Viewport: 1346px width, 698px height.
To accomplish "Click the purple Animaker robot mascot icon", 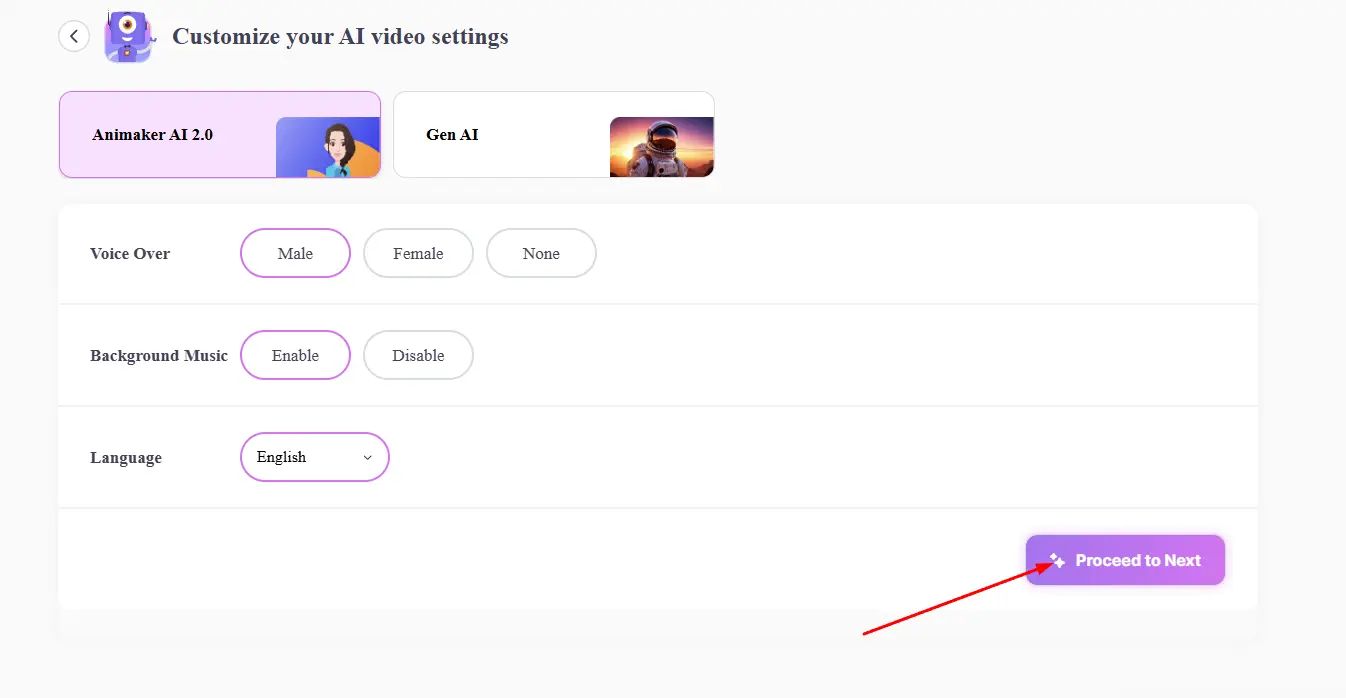I will pyautogui.click(x=128, y=37).
